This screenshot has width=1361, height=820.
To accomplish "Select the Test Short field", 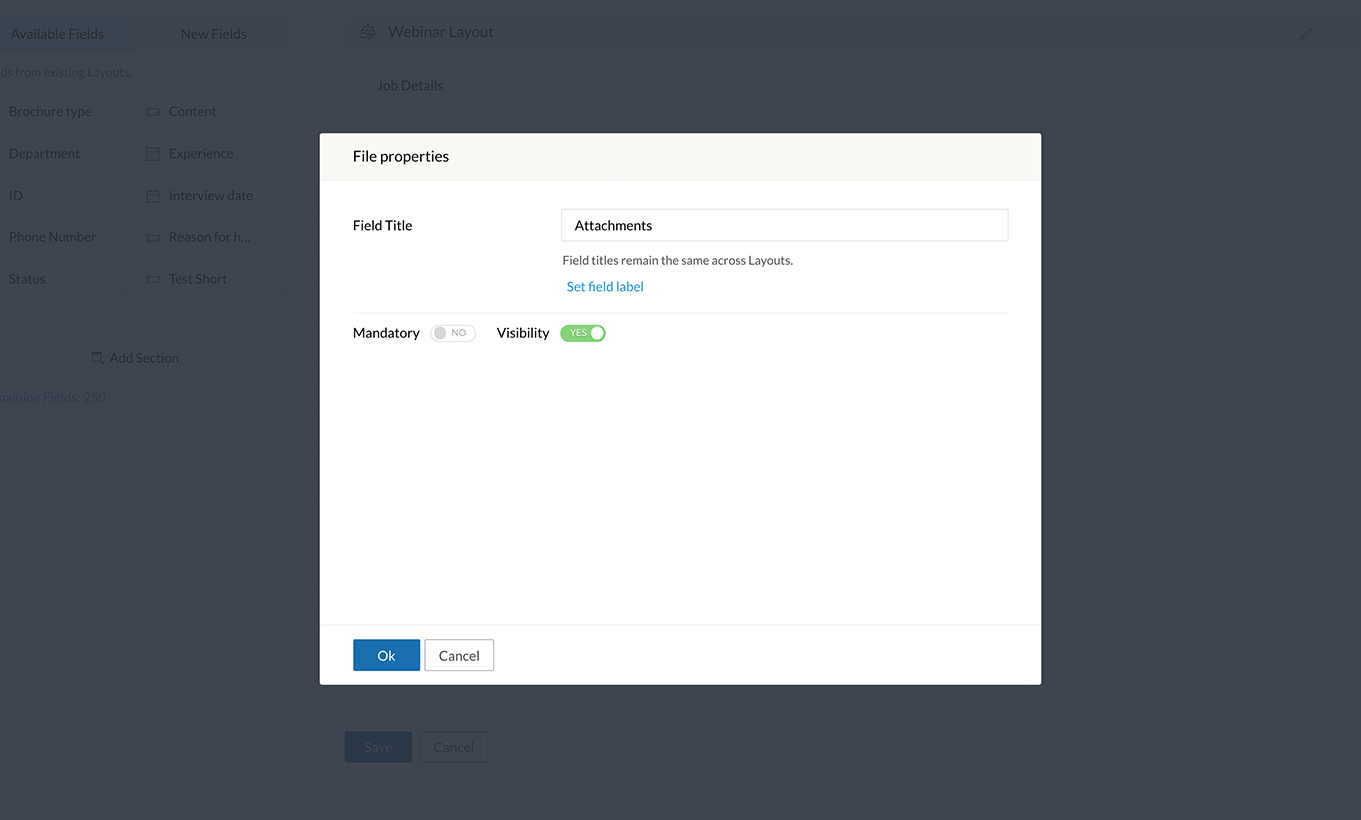I will 212,279.
